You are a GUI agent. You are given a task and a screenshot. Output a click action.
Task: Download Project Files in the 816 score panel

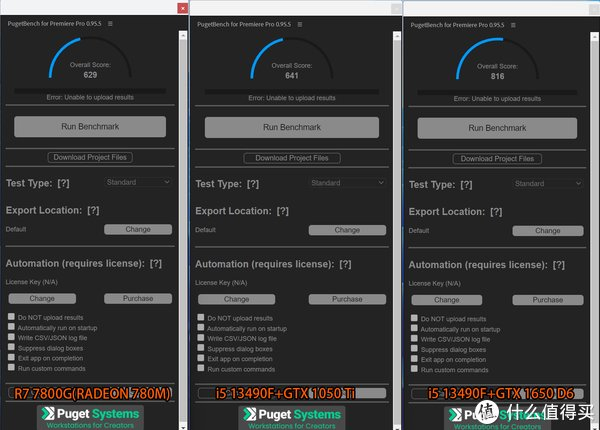click(497, 159)
